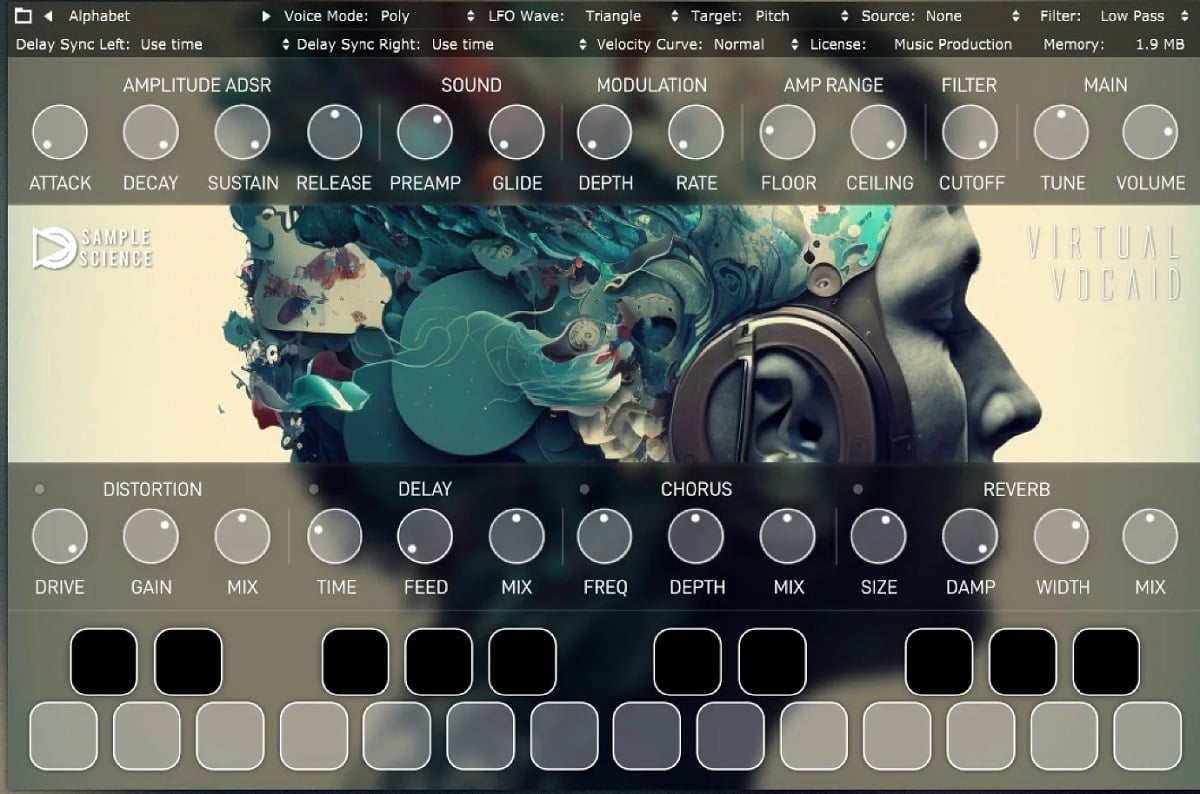Toggle the Distortion effect power LED
This screenshot has width=1200, height=794.
click(40, 489)
